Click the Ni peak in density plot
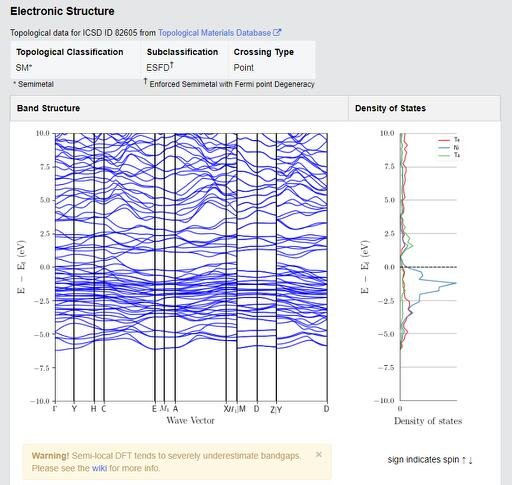512x485 pixels. (x=454, y=283)
